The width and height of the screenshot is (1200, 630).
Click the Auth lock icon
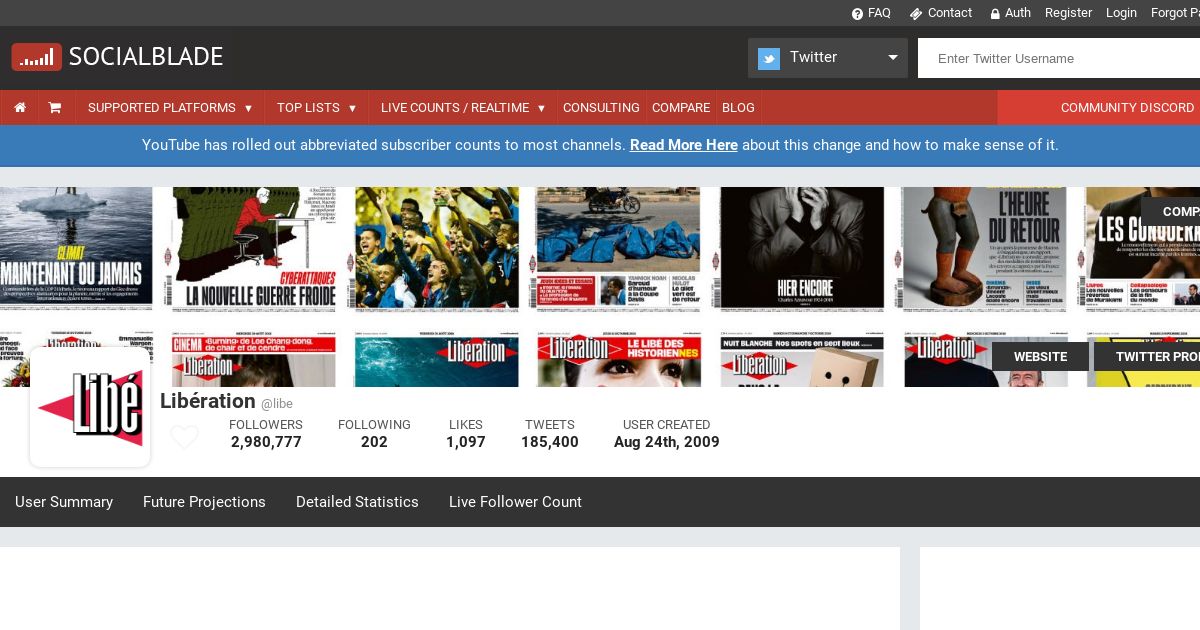(995, 14)
